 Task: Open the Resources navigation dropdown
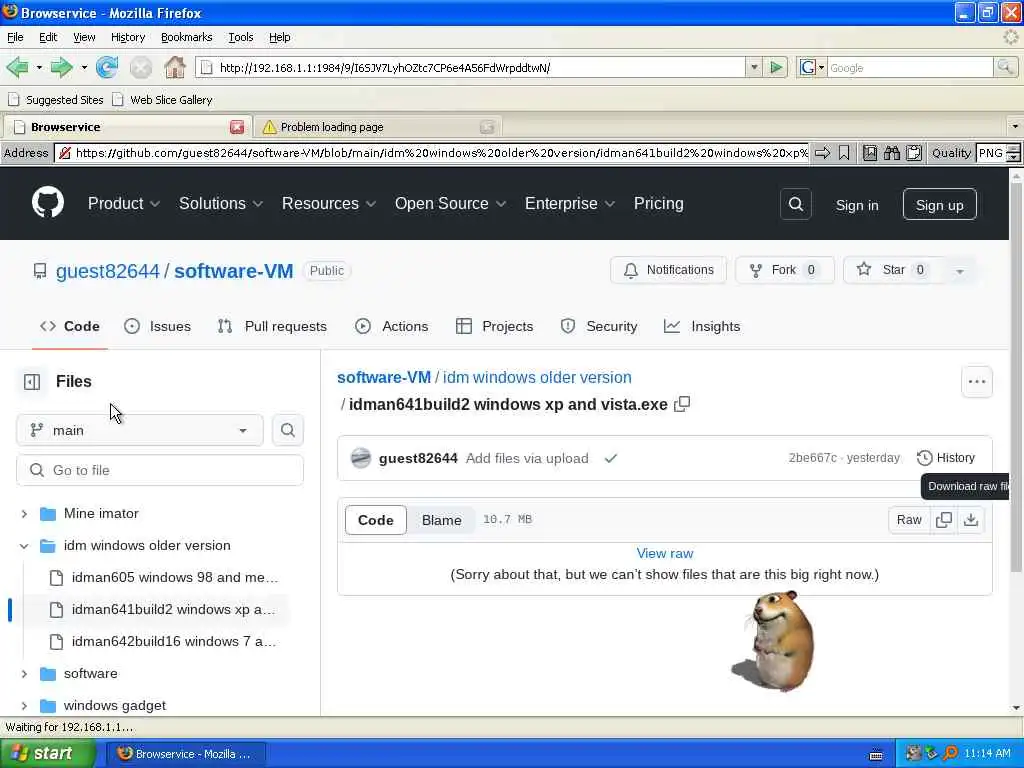(x=328, y=204)
